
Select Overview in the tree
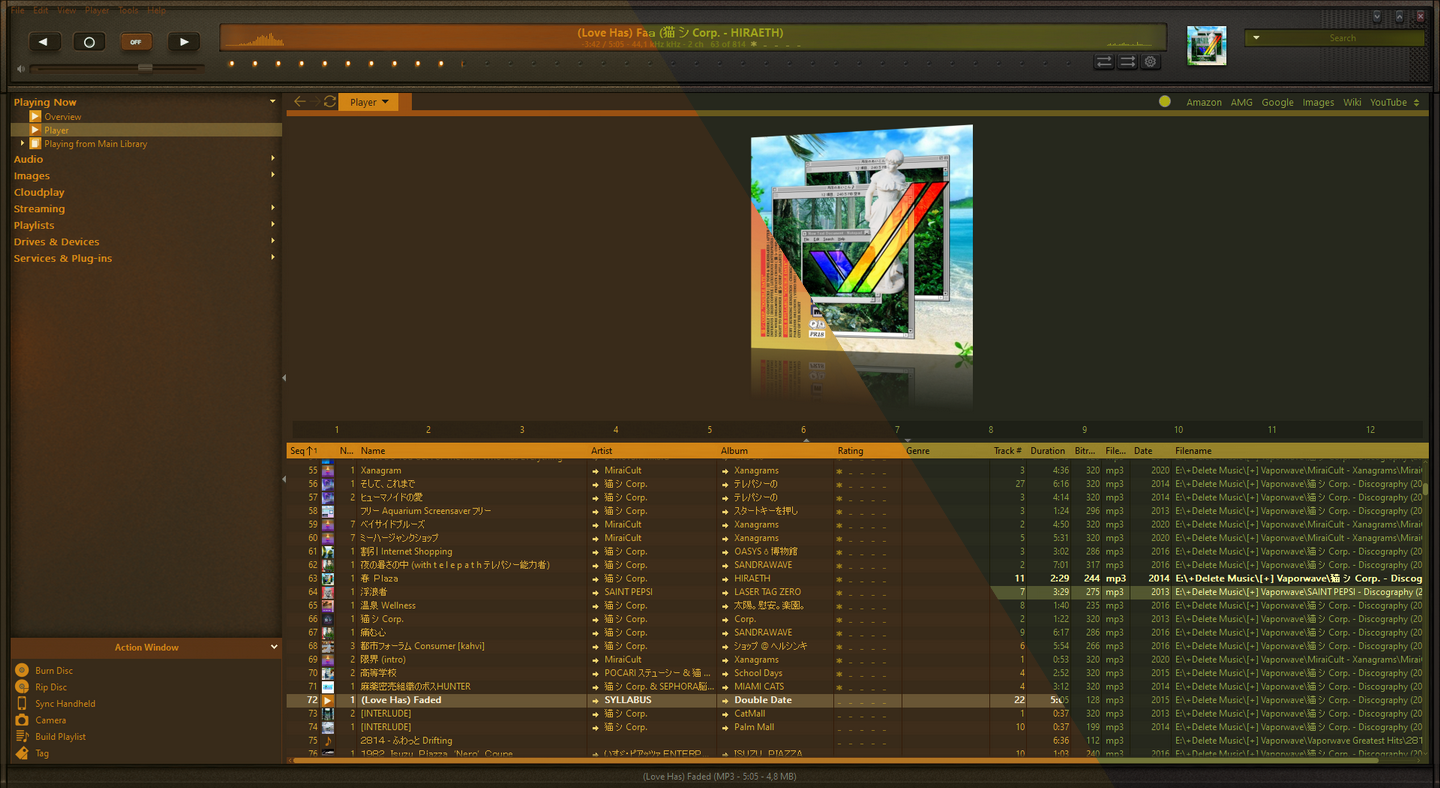tap(62, 117)
